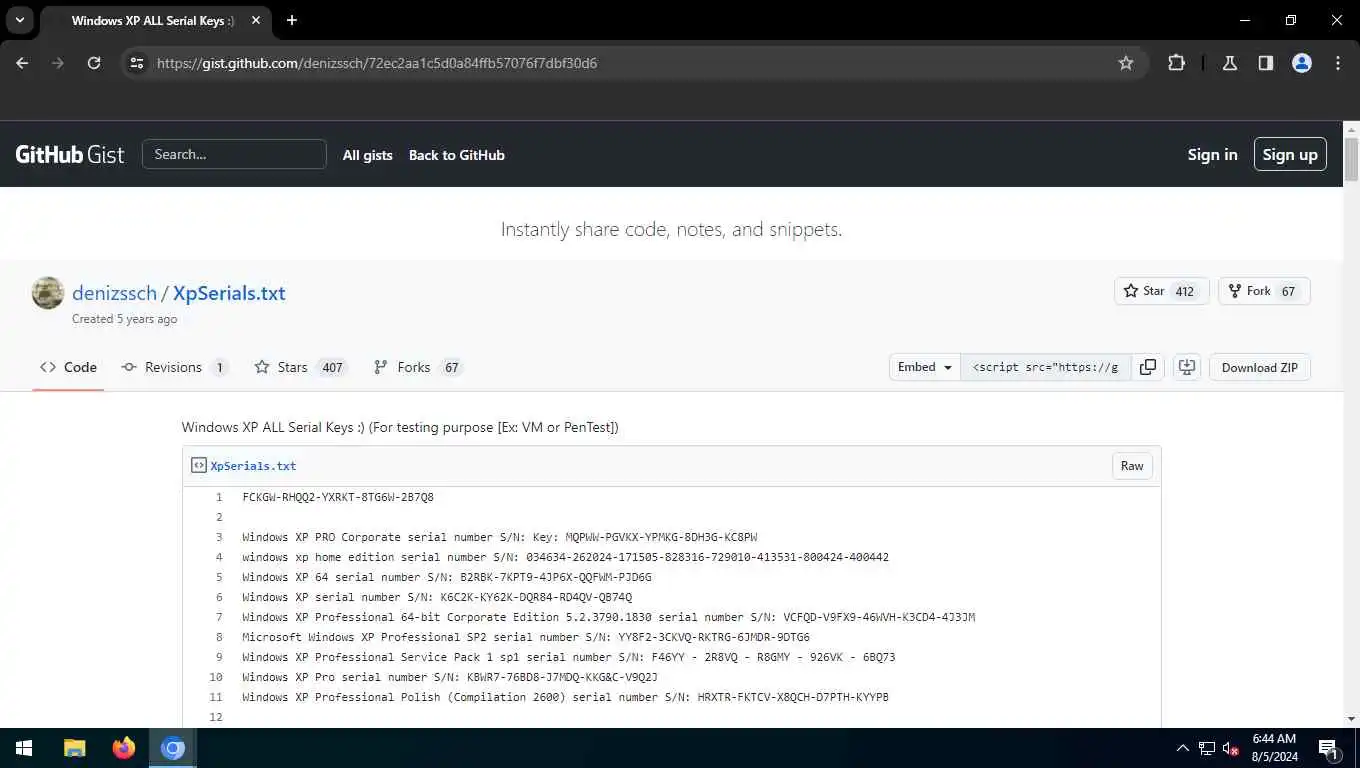Click the page vertical scrollbar thumb
1360x768 pixels.
tap(1351, 160)
